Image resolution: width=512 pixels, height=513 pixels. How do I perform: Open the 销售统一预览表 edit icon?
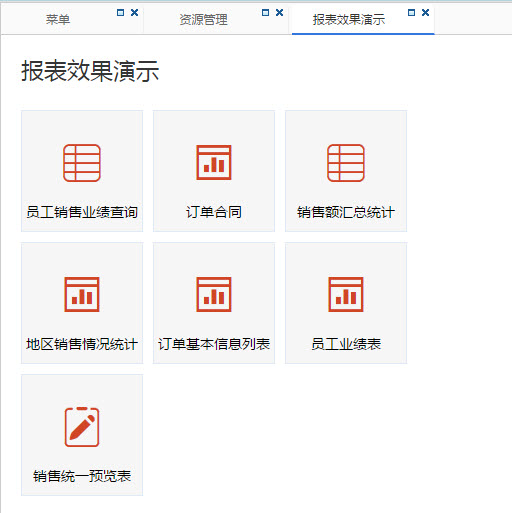82,427
